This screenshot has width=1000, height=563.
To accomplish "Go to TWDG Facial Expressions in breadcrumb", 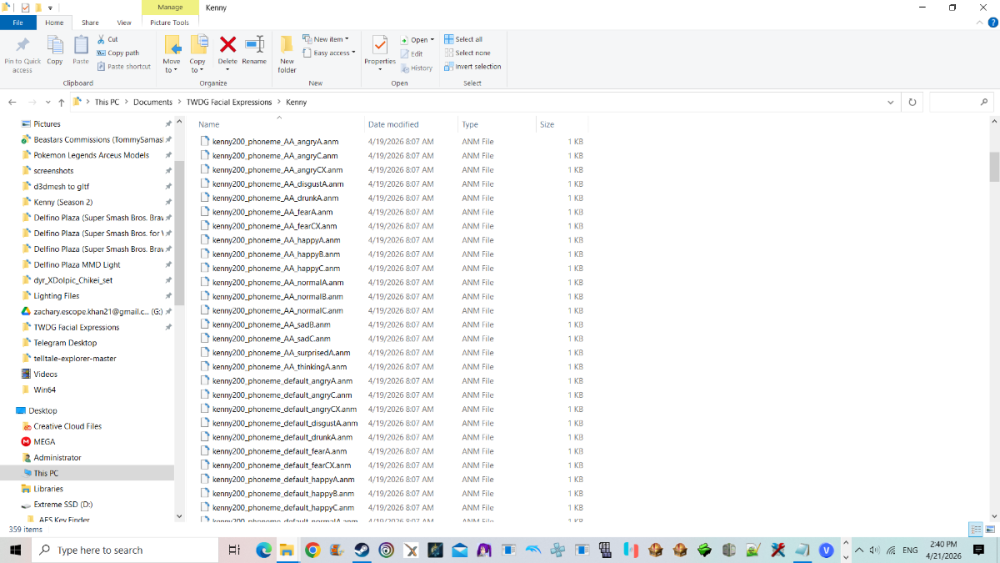I will pyautogui.click(x=229, y=102).
